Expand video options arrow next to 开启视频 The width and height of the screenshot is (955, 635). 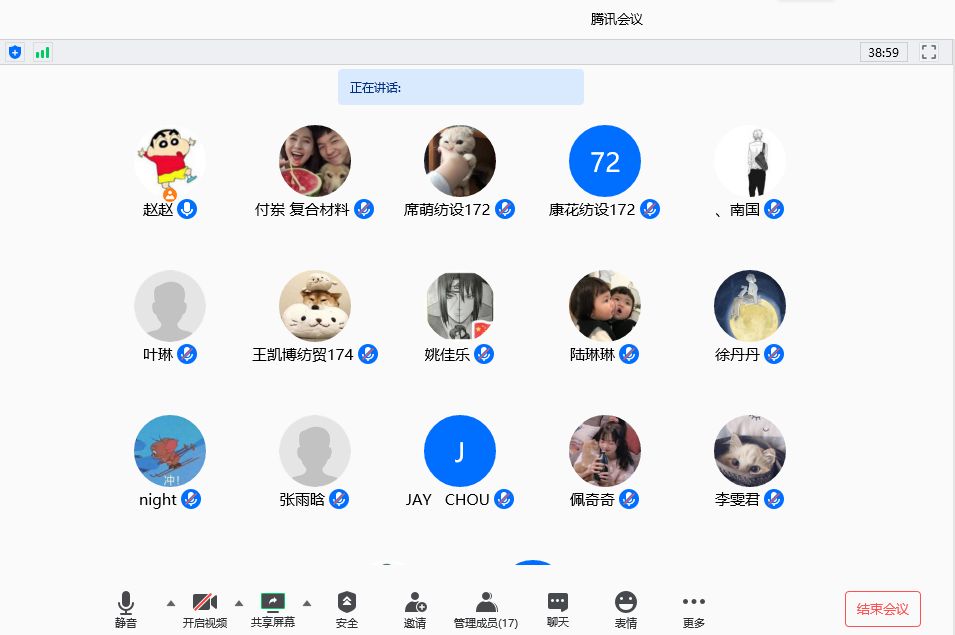239,603
